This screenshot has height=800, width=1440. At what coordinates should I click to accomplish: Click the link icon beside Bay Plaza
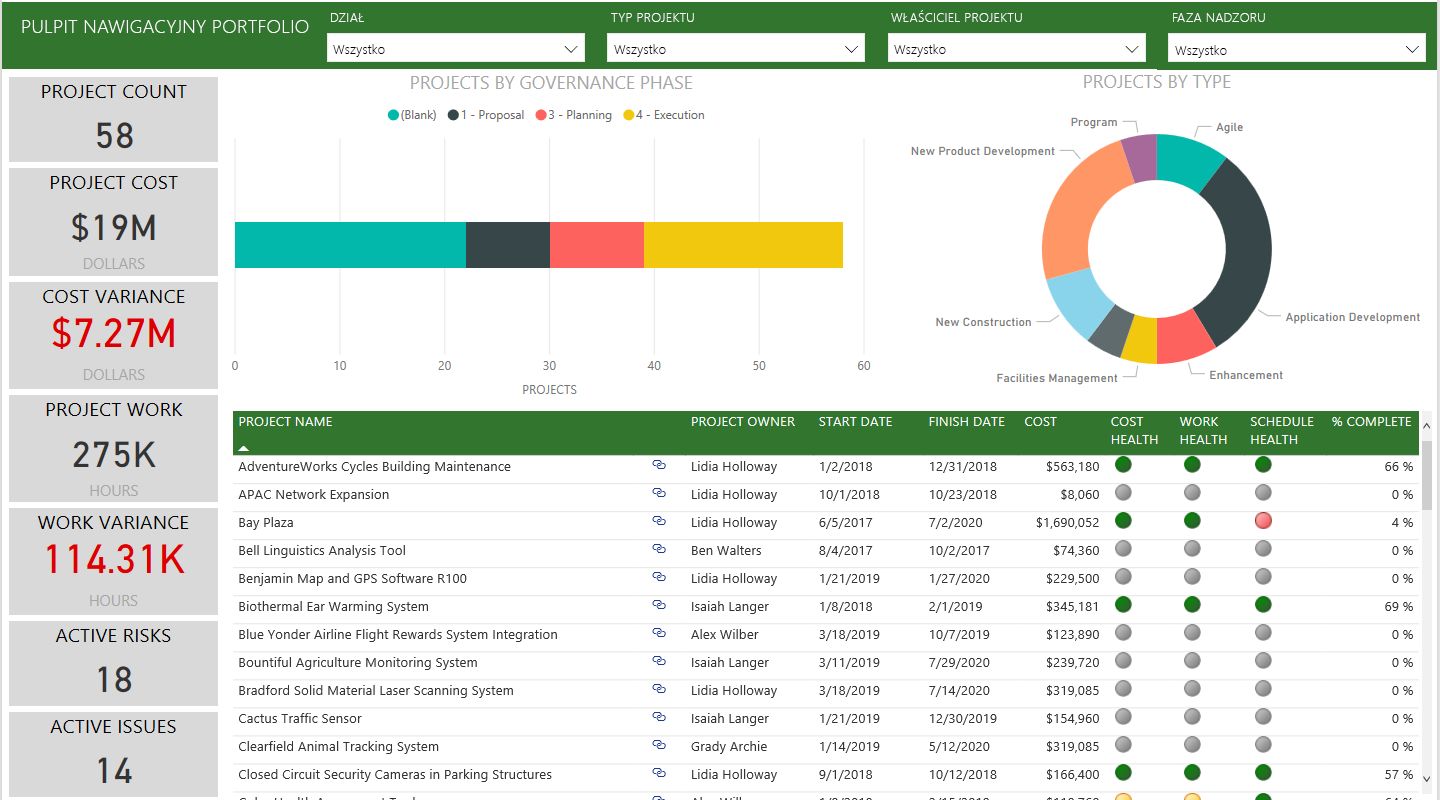658,522
